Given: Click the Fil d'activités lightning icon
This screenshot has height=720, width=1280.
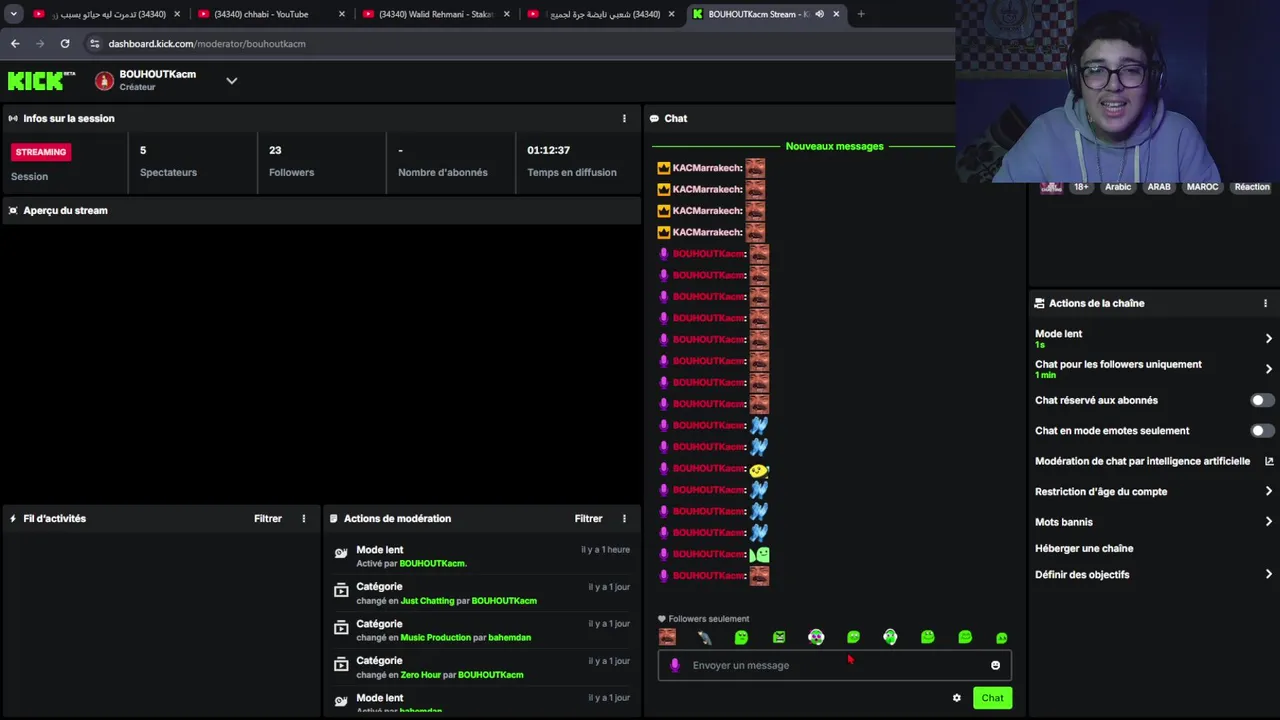Looking at the screenshot, I should pos(13,518).
